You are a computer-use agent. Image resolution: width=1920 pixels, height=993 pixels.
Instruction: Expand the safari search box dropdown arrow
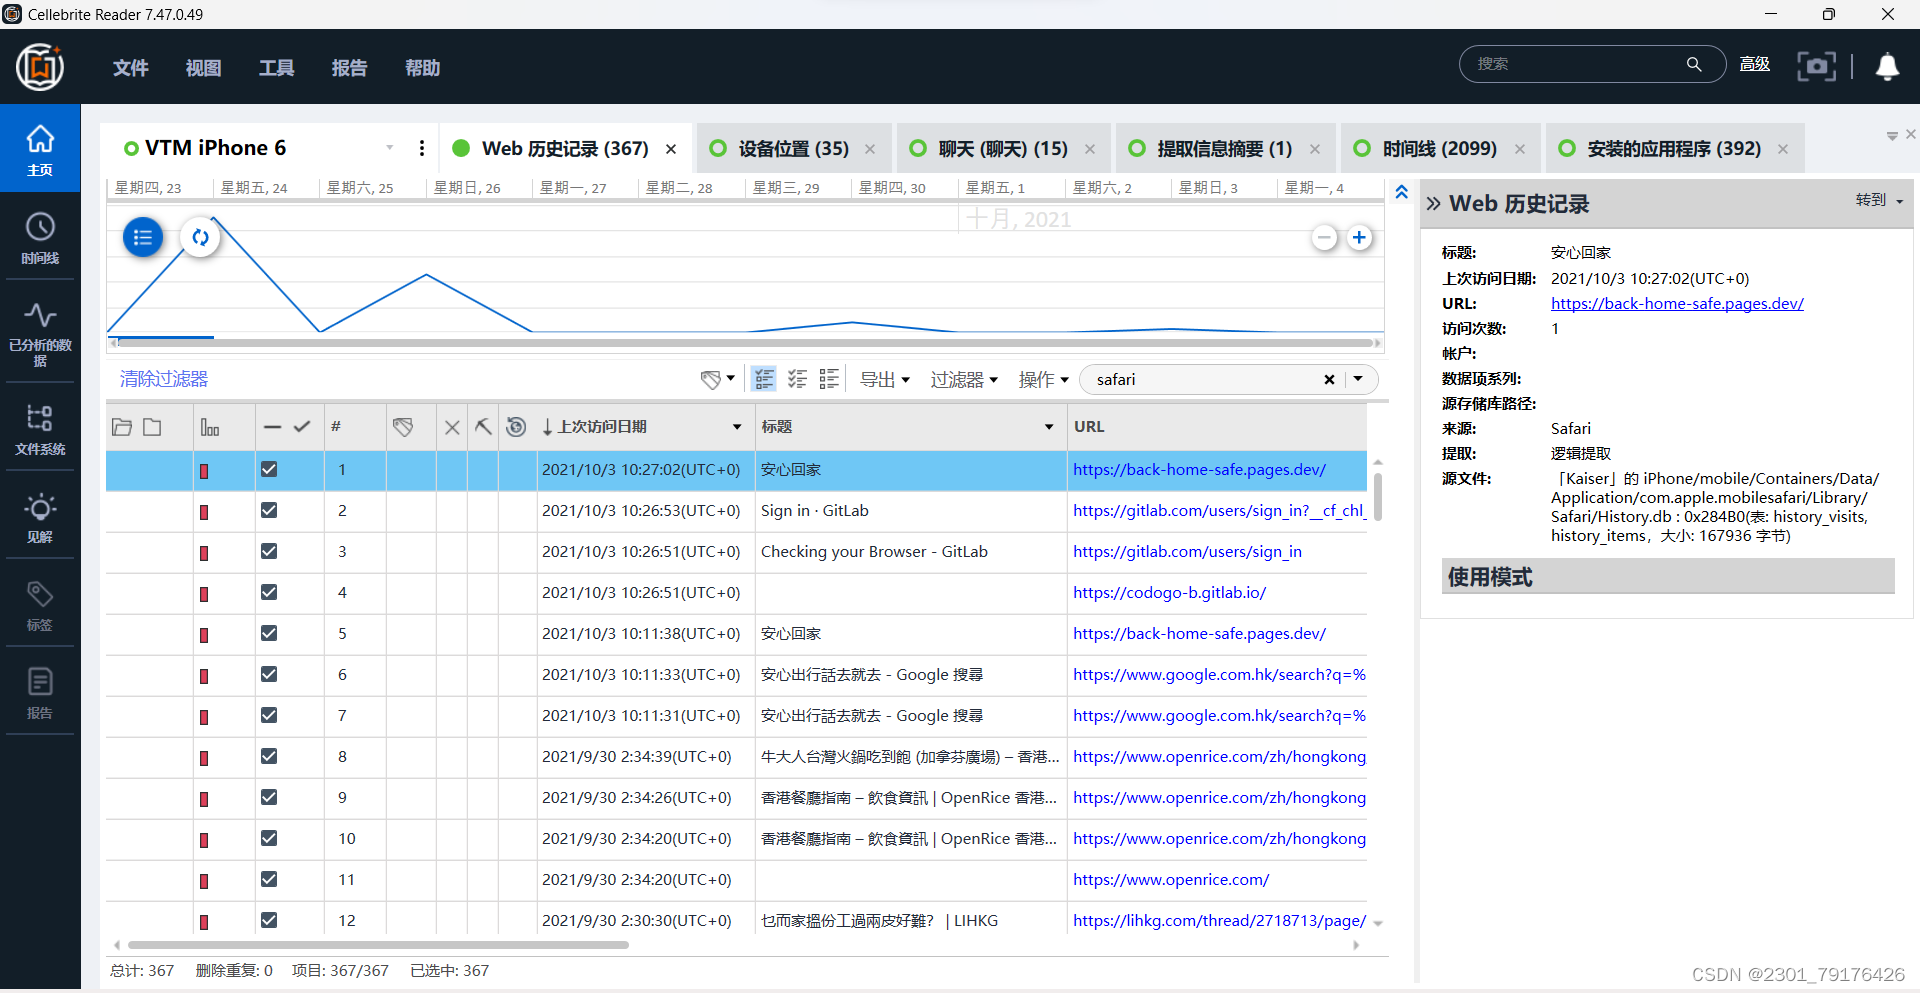[x=1358, y=379]
